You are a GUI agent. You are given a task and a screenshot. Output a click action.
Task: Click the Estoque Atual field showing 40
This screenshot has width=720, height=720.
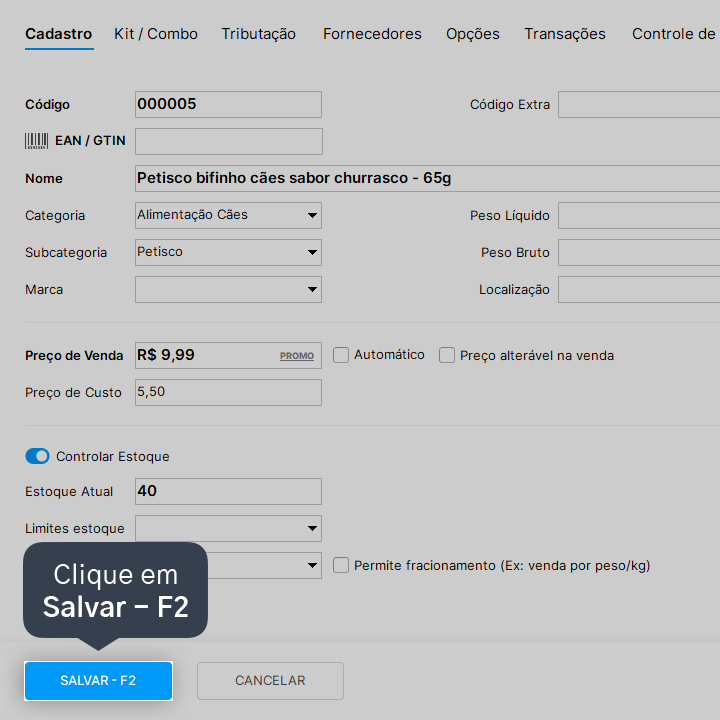[228, 491]
